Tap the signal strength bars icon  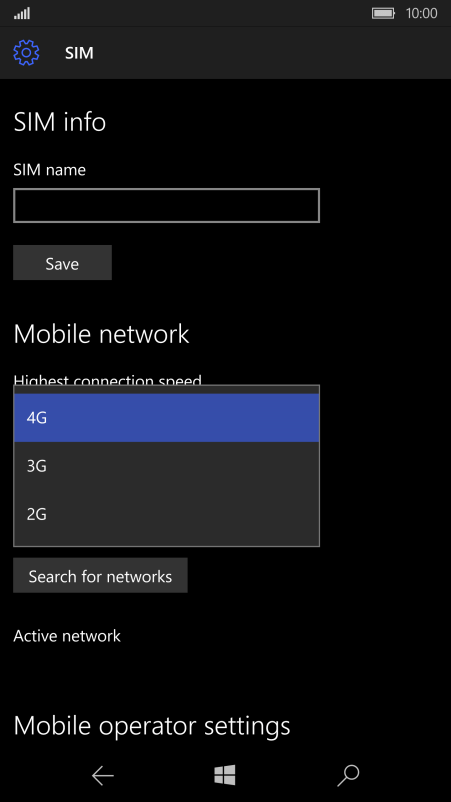(x=22, y=13)
